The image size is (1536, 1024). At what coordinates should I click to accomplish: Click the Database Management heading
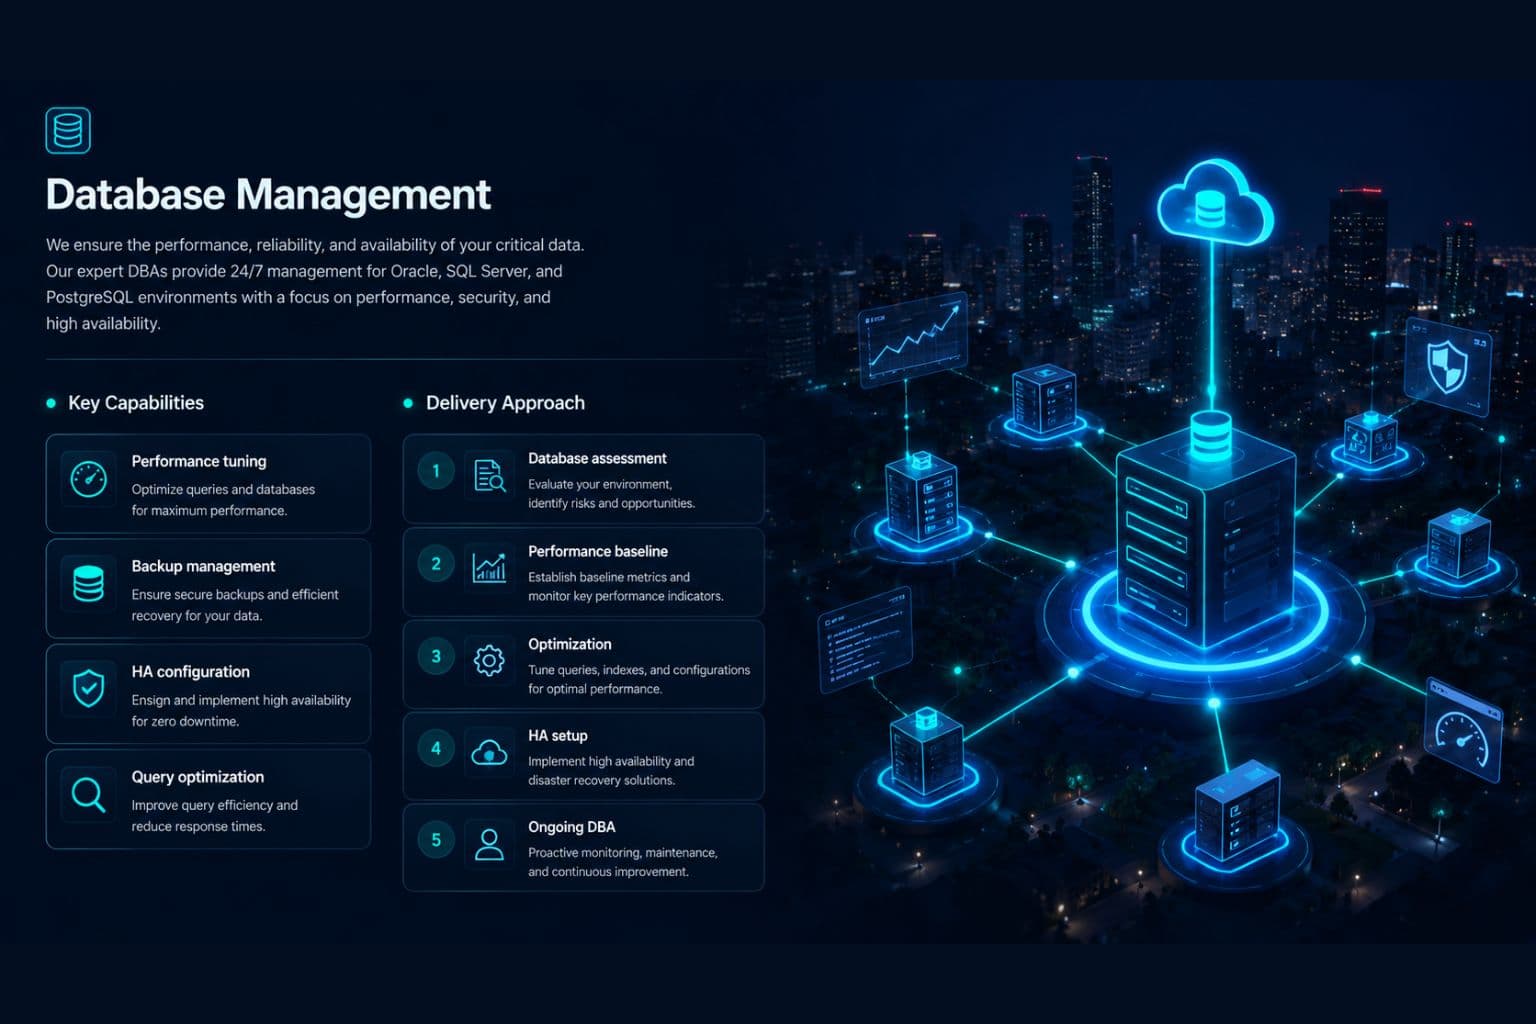click(x=268, y=194)
